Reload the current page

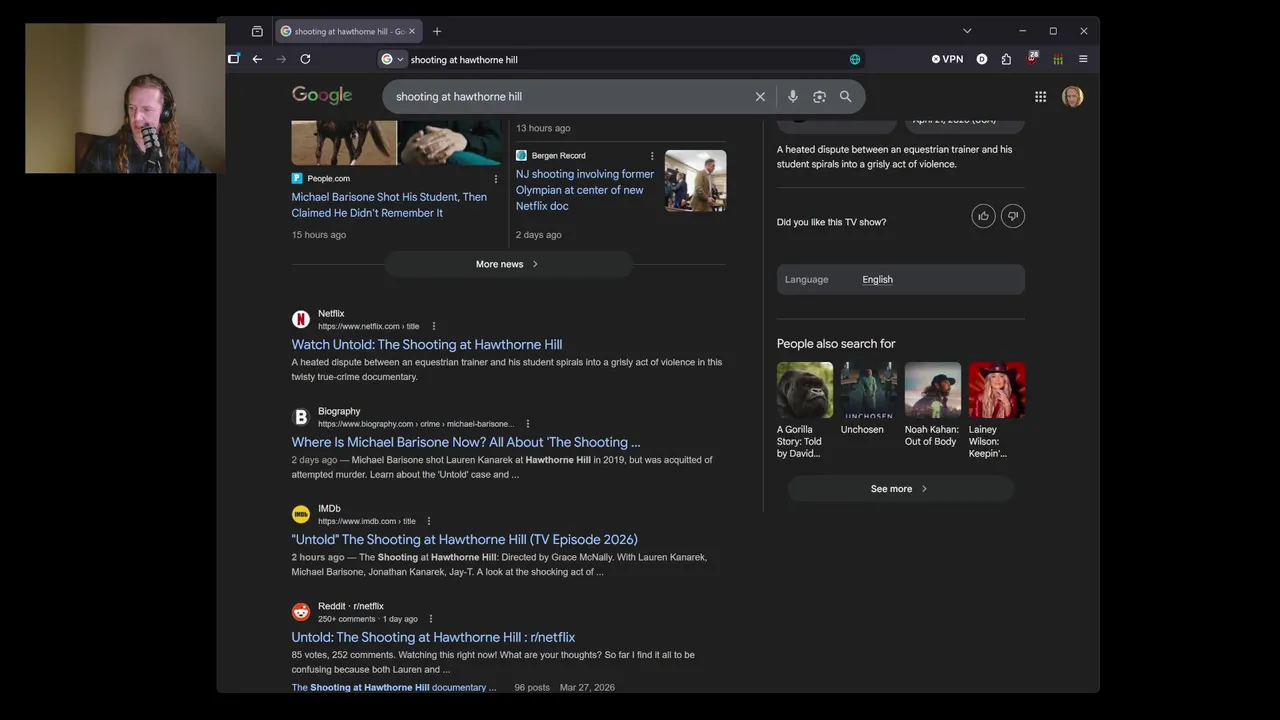pyautogui.click(x=305, y=59)
